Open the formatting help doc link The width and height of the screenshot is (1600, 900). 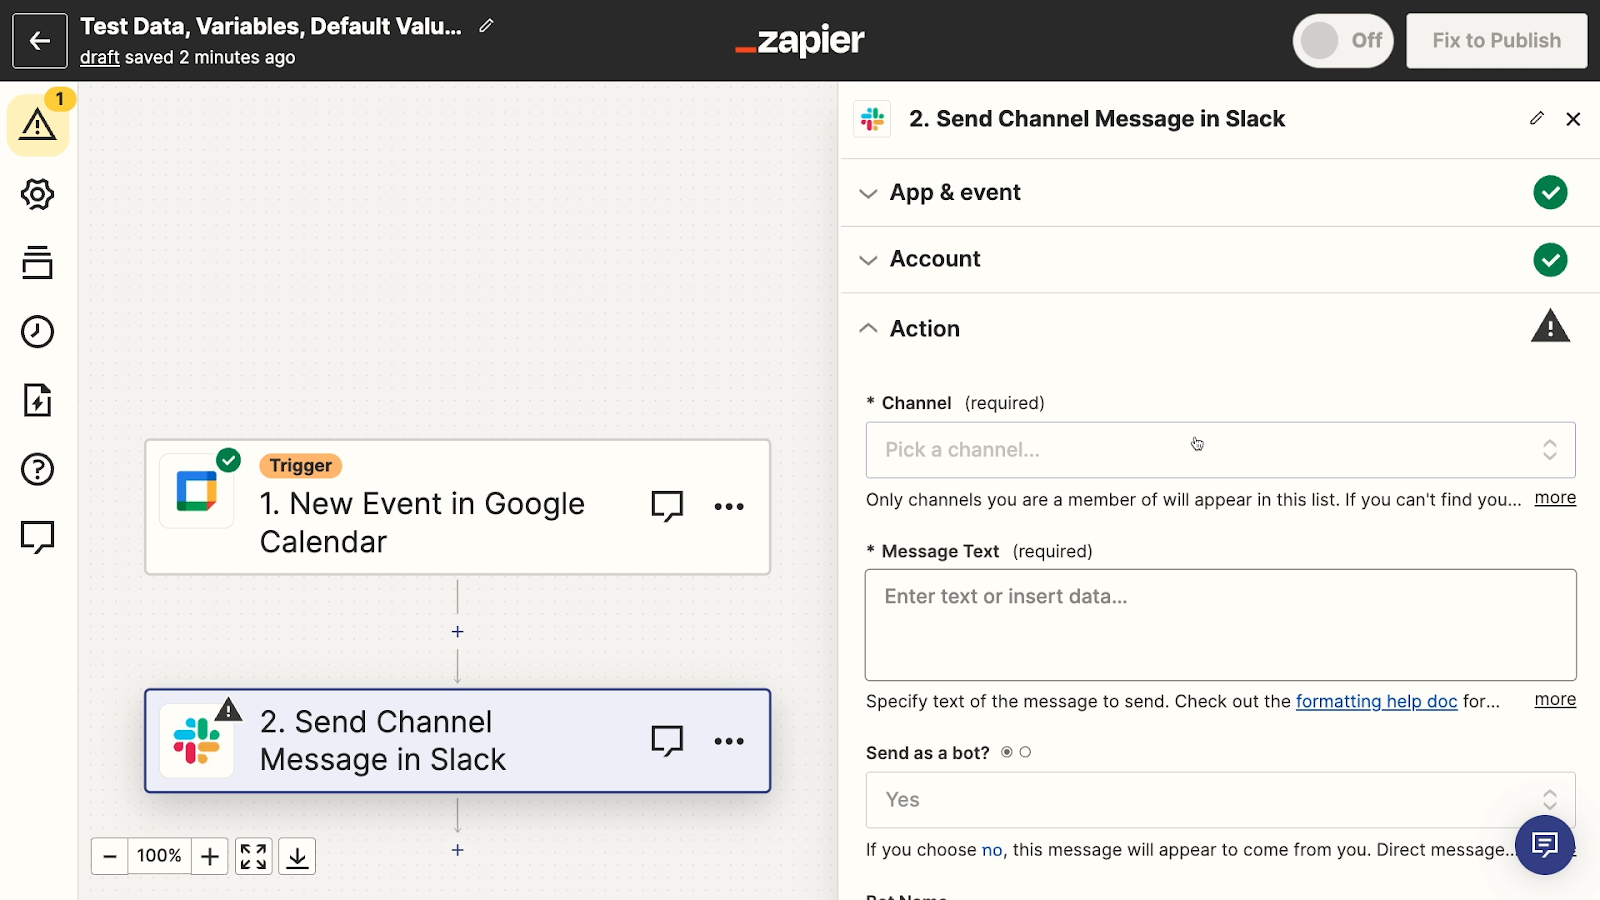click(x=1376, y=701)
